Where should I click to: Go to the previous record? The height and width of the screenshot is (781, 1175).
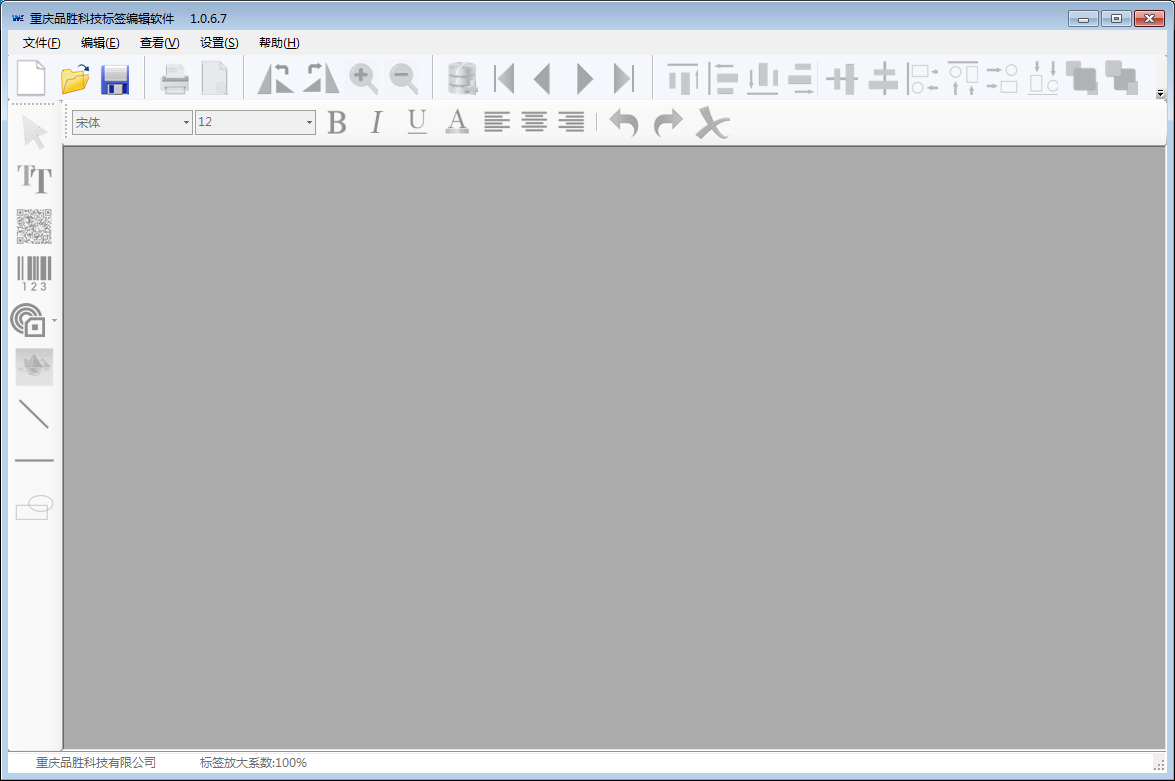click(x=542, y=79)
